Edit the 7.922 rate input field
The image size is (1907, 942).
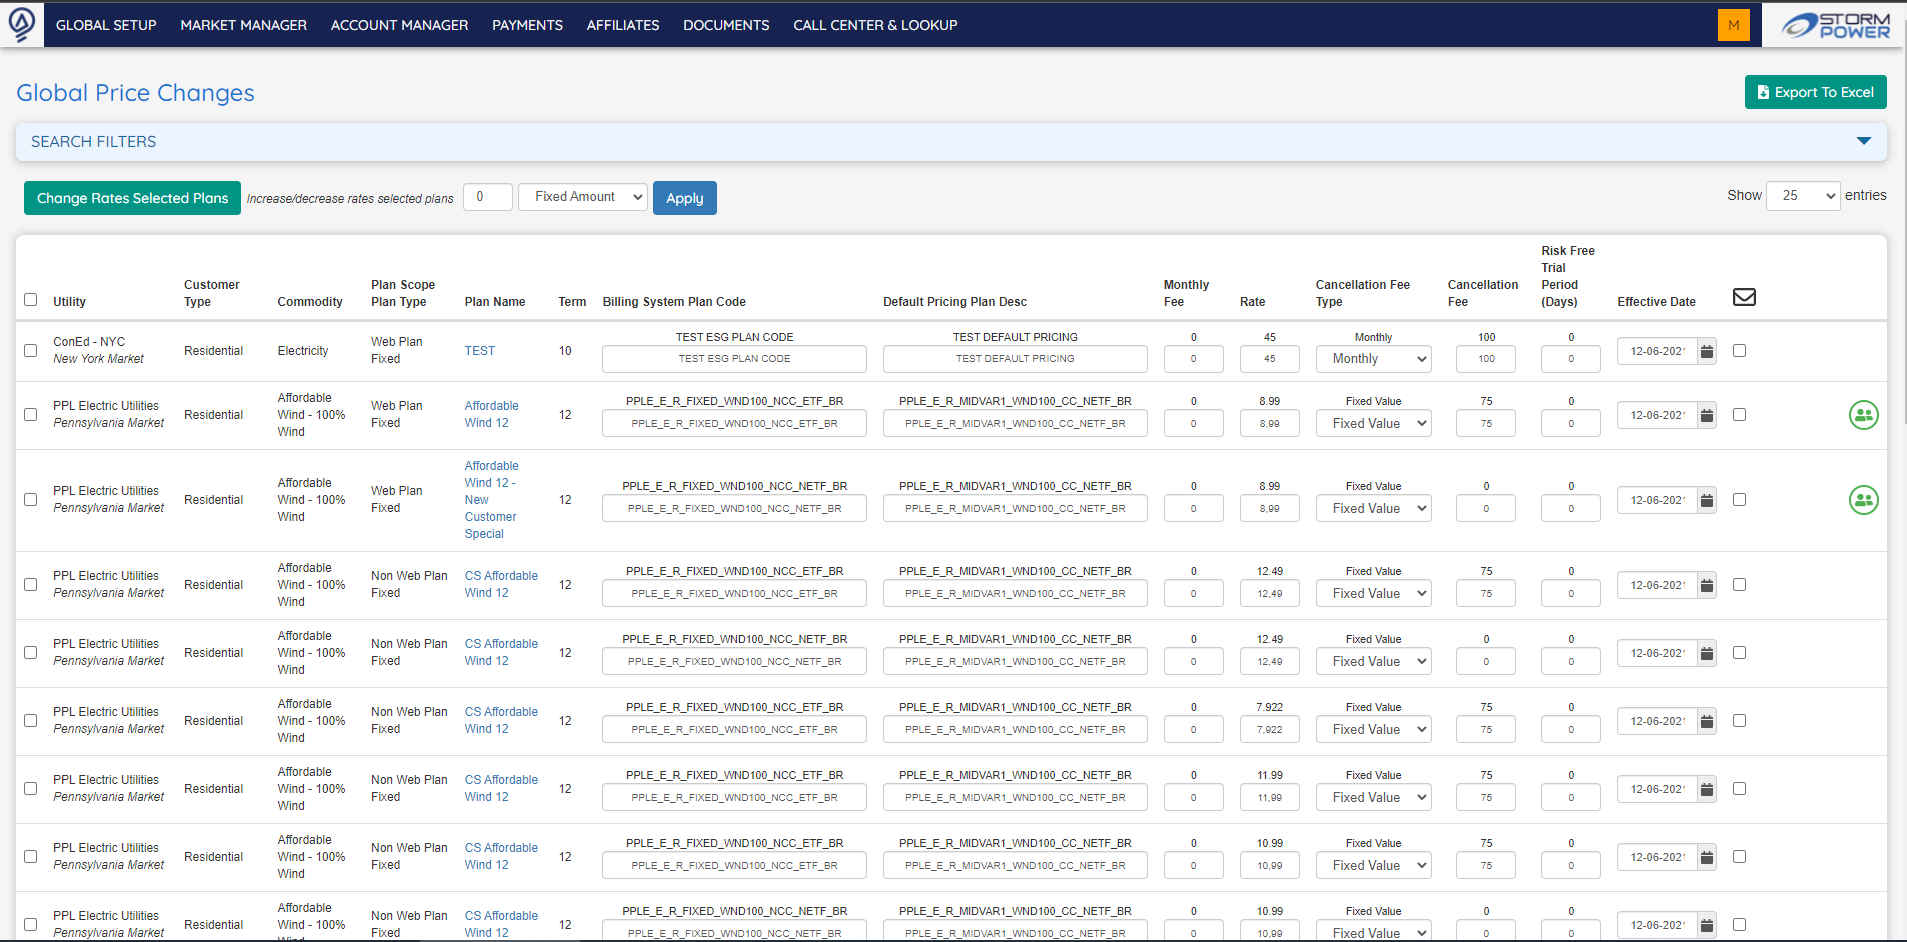tap(1269, 730)
